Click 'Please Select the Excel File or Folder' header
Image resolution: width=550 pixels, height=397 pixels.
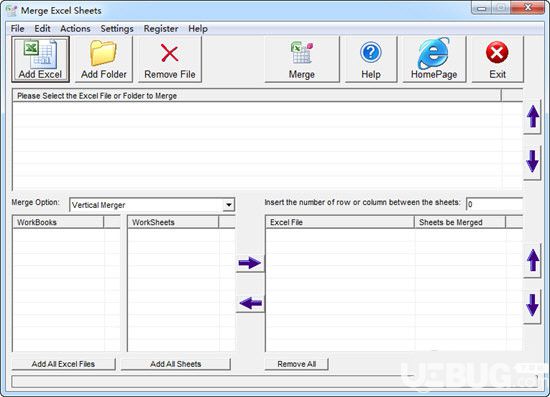257,95
